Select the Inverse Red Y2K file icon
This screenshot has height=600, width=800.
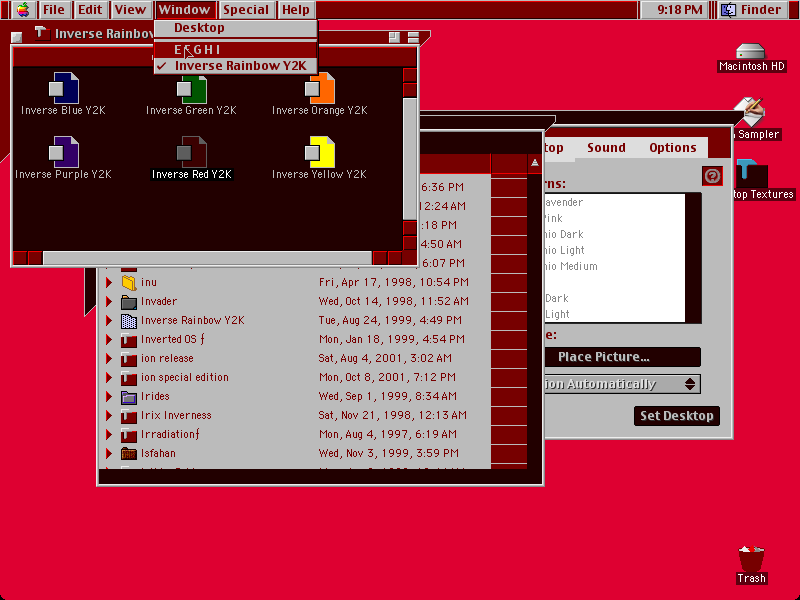[192, 152]
